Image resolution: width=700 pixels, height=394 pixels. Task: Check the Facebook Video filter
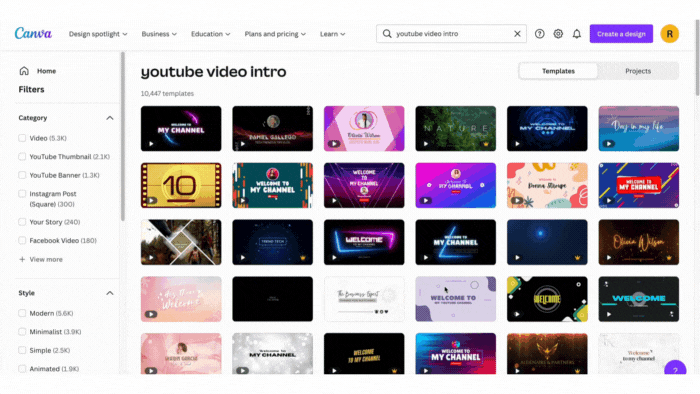pyautogui.click(x=22, y=241)
